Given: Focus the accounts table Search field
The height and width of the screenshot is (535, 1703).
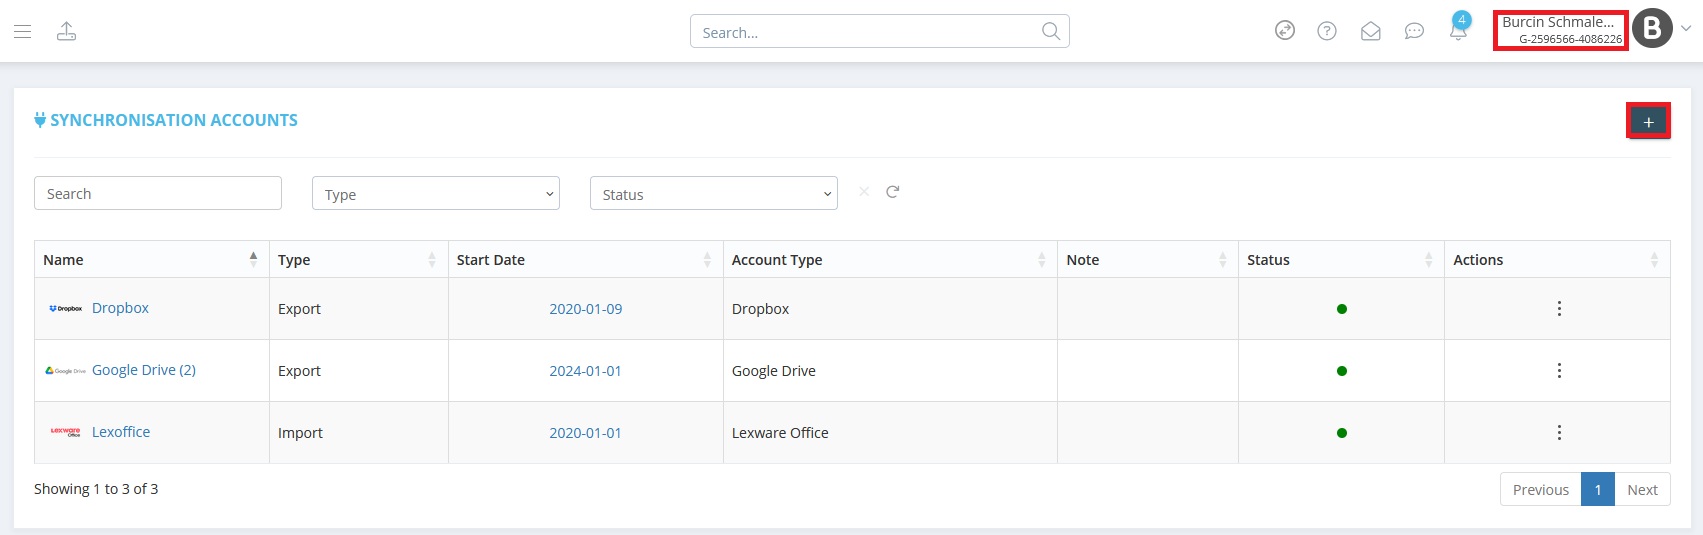Looking at the screenshot, I should (158, 194).
